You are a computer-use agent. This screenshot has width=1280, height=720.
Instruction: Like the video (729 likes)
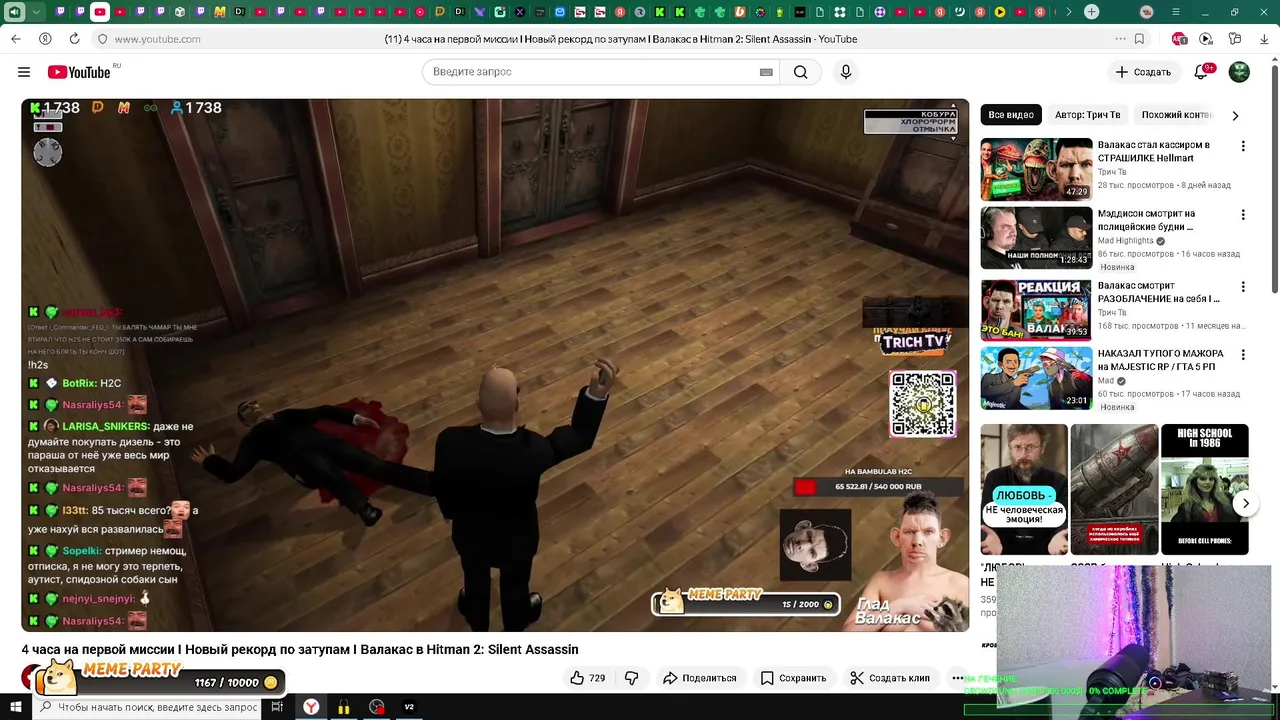(x=587, y=678)
